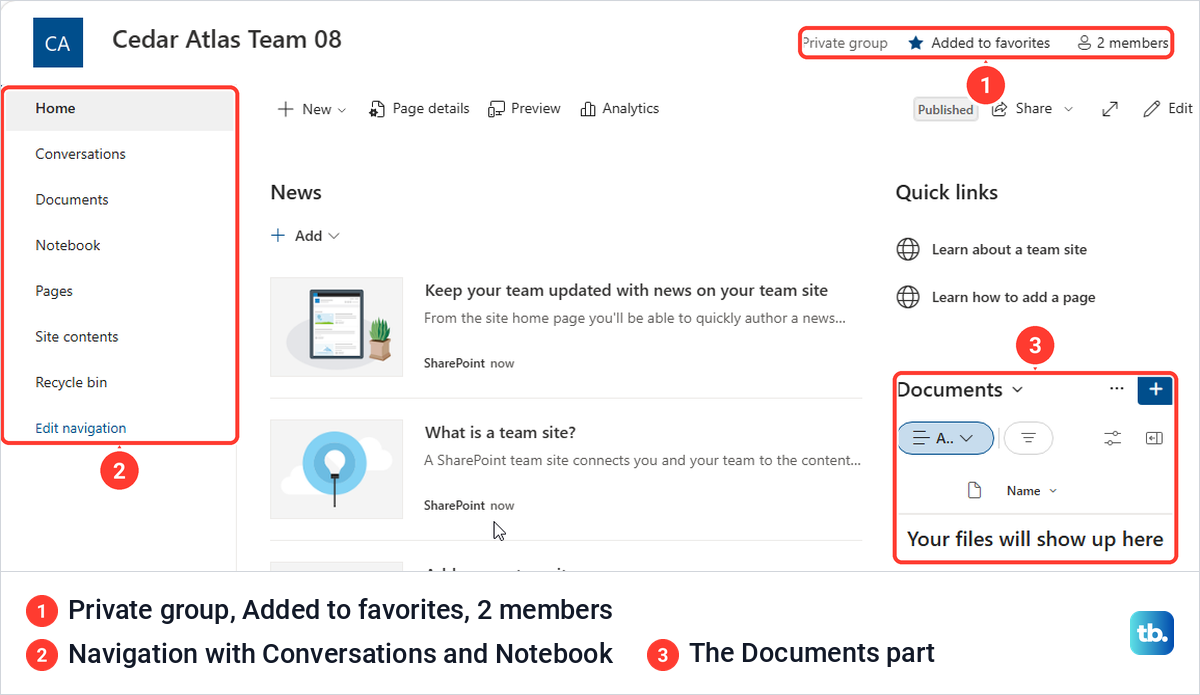Click the Edit pencil button
This screenshot has height=695, width=1200.
(x=1168, y=109)
